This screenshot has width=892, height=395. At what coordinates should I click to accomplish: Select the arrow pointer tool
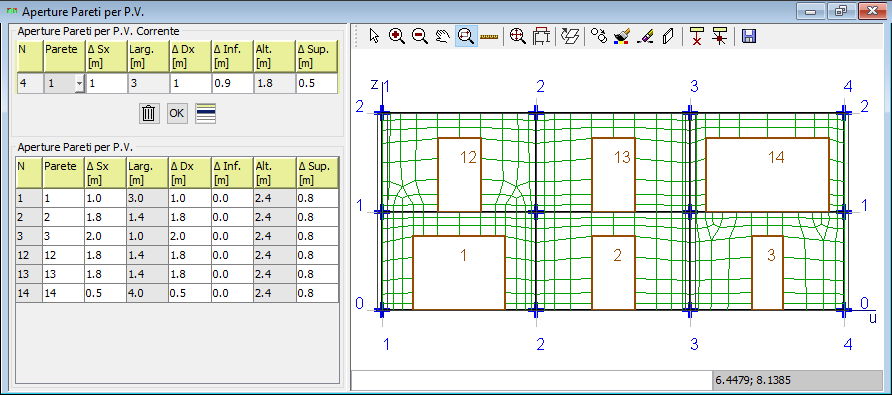click(374, 36)
